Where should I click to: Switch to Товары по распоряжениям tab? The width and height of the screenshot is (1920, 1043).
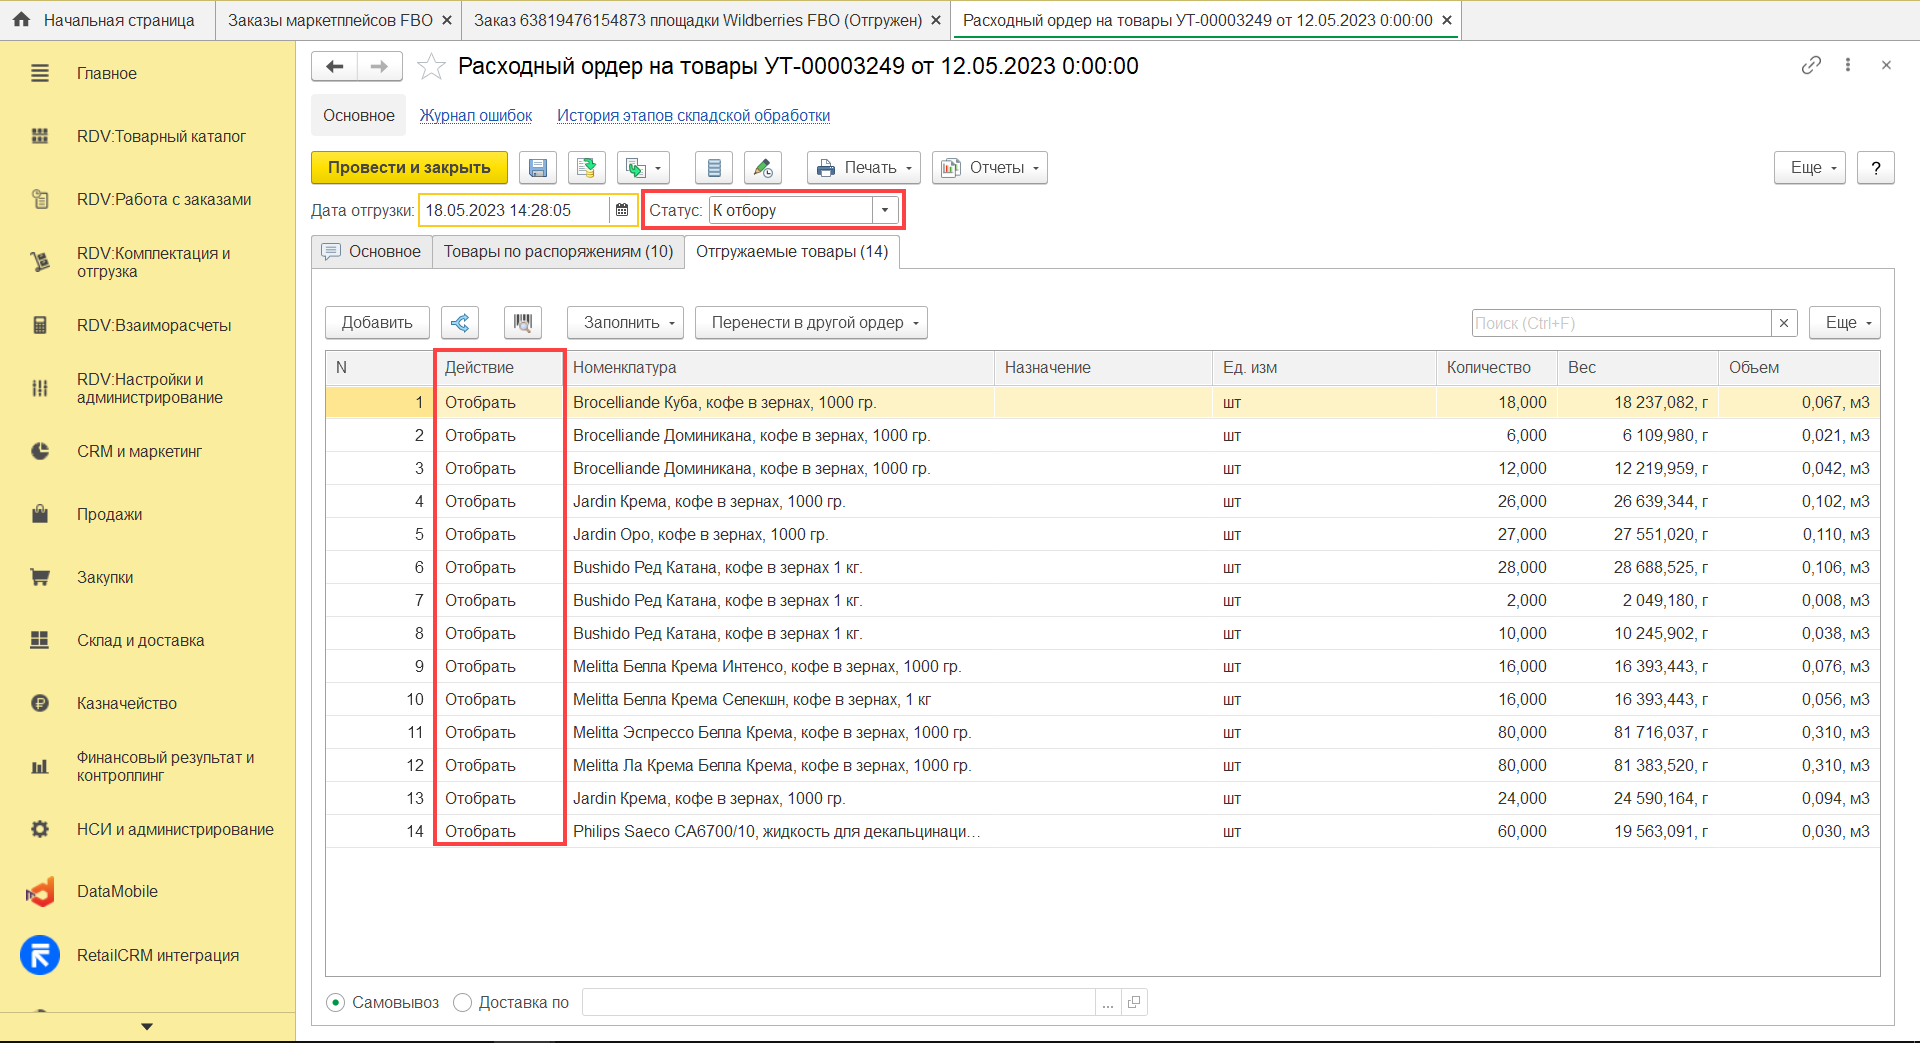point(558,252)
